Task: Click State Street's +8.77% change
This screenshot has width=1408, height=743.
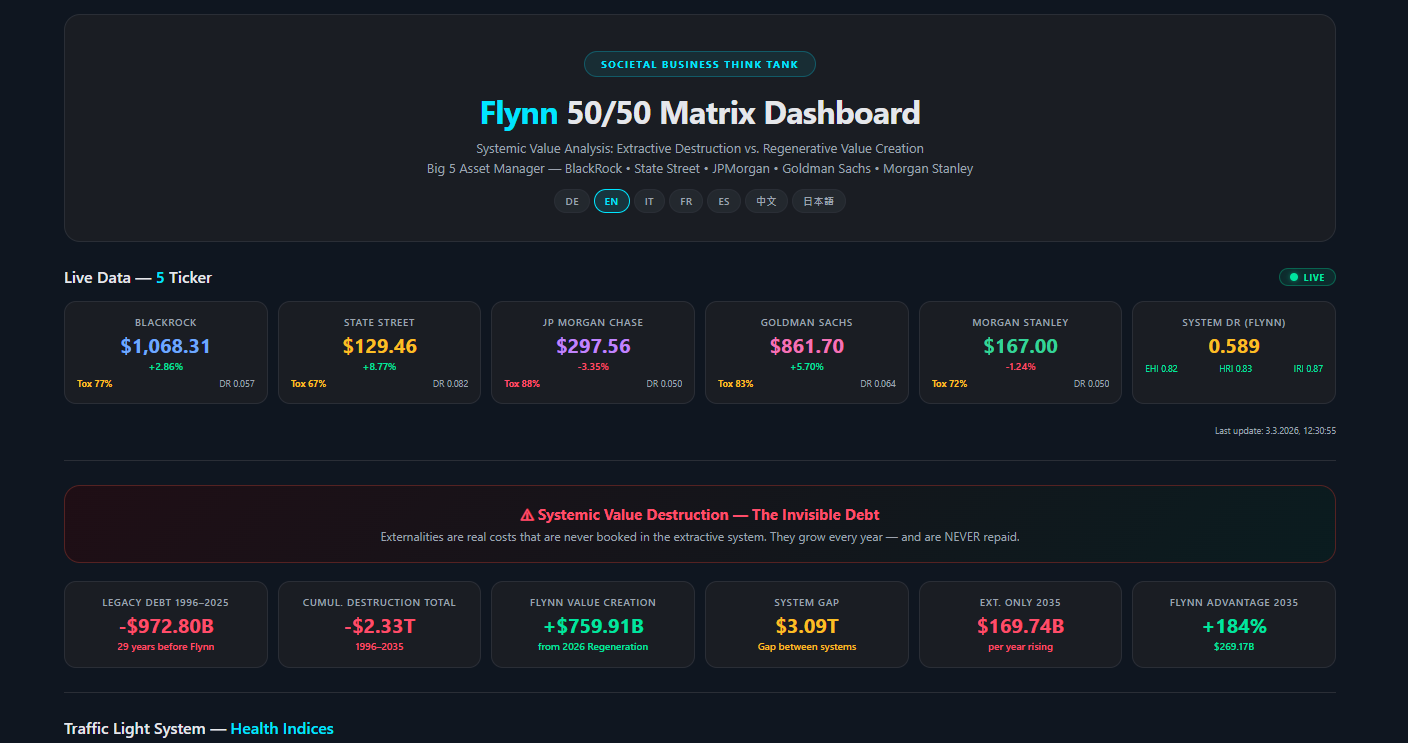Action: pos(380,367)
